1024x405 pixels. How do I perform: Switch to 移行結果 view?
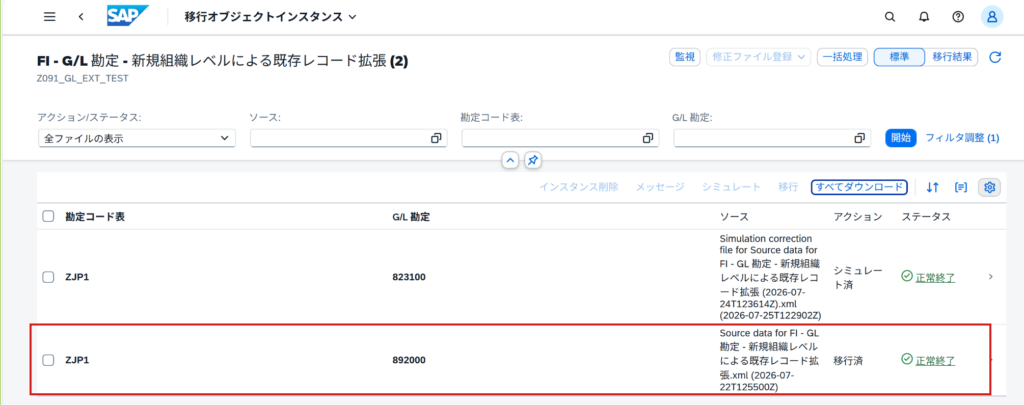(952, 57)
